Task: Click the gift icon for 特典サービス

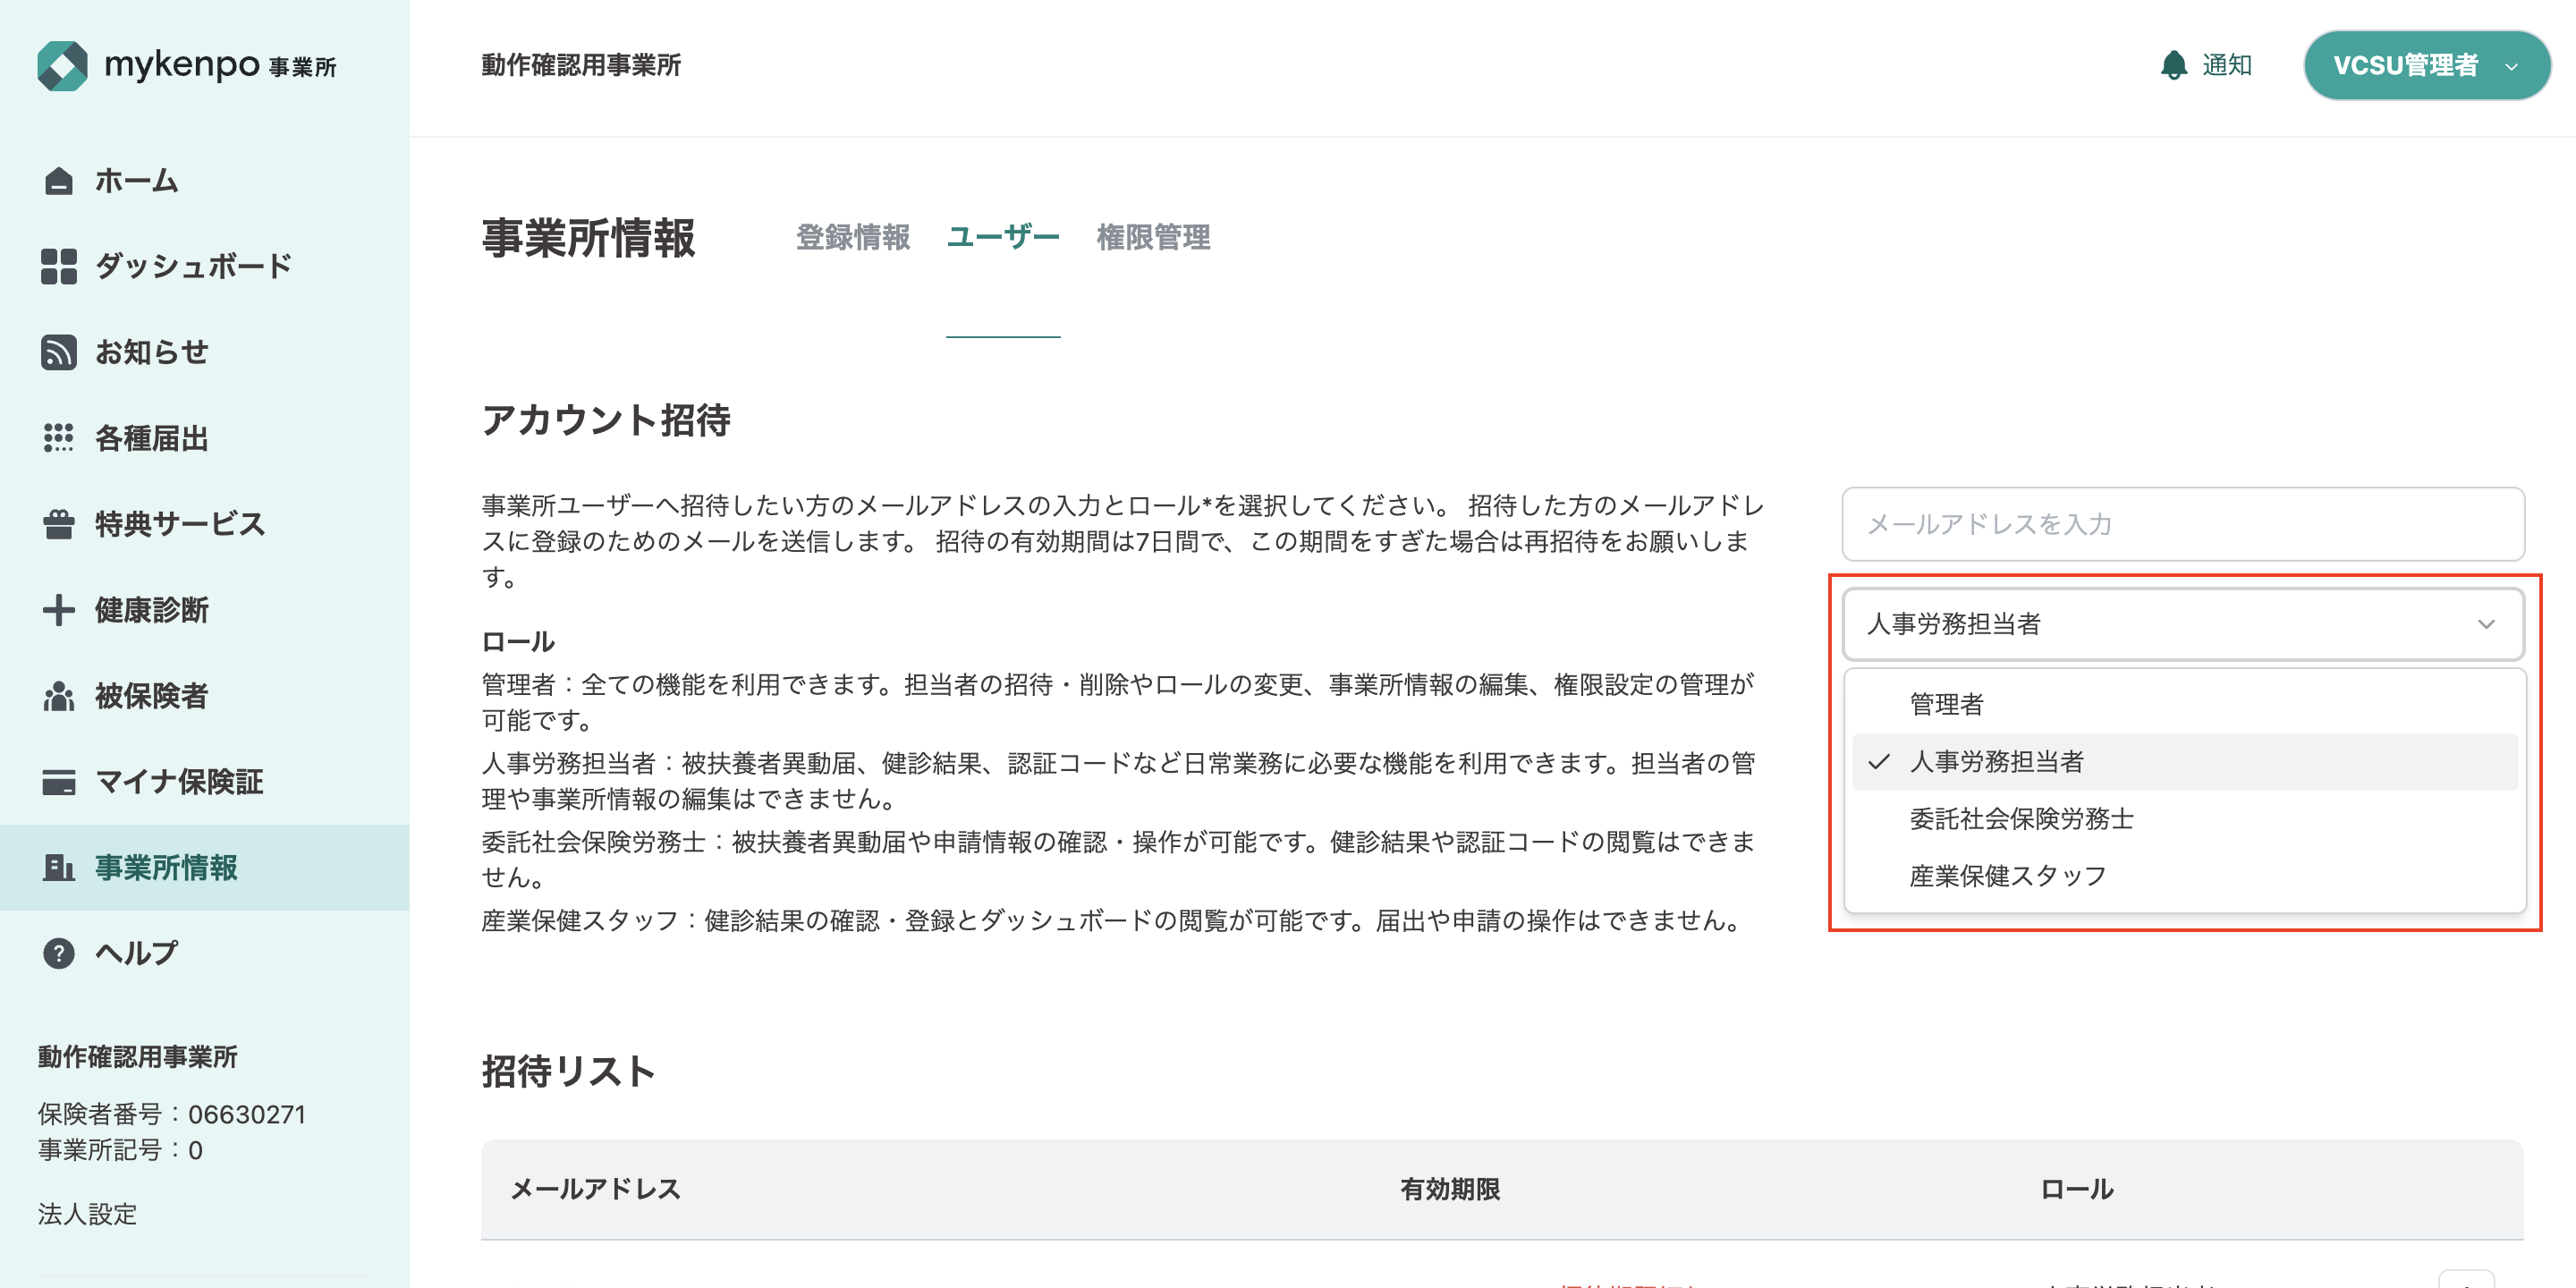Action: [x=58, y=524]
